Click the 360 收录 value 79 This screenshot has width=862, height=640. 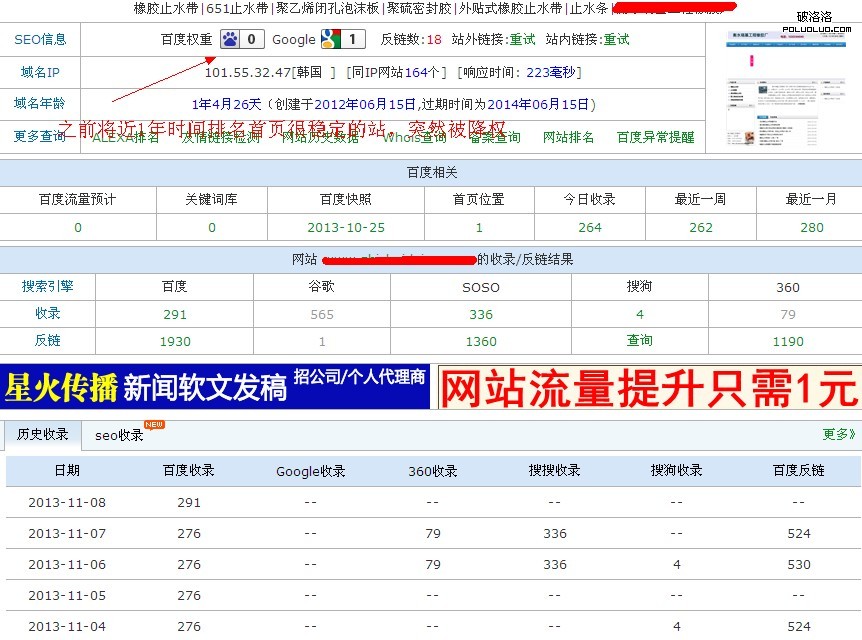pyautogui.click(x=788, y=315)
